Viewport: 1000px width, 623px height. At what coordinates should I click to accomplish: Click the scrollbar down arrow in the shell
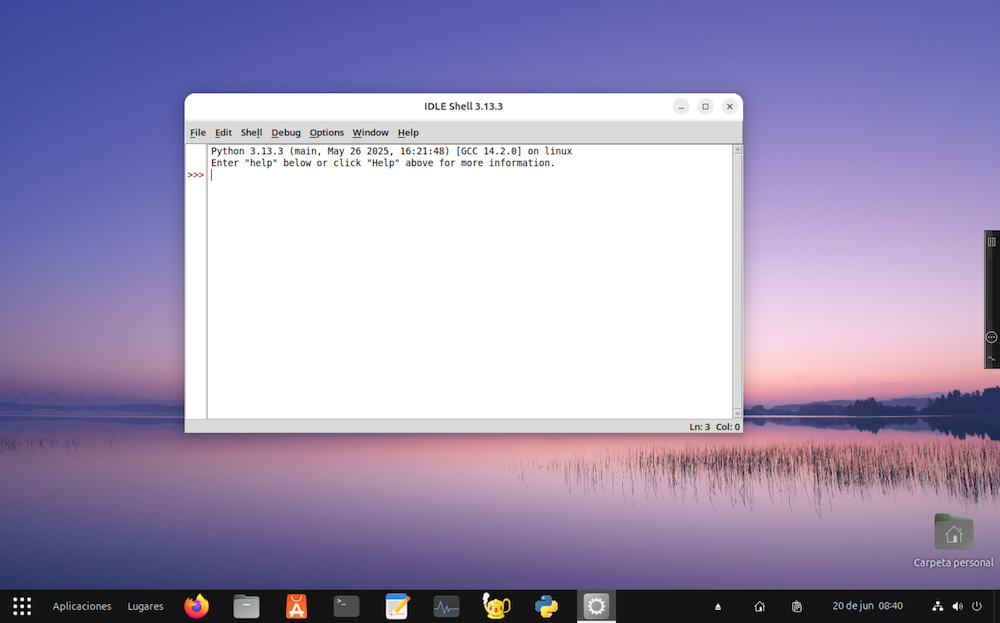[738, 413]
